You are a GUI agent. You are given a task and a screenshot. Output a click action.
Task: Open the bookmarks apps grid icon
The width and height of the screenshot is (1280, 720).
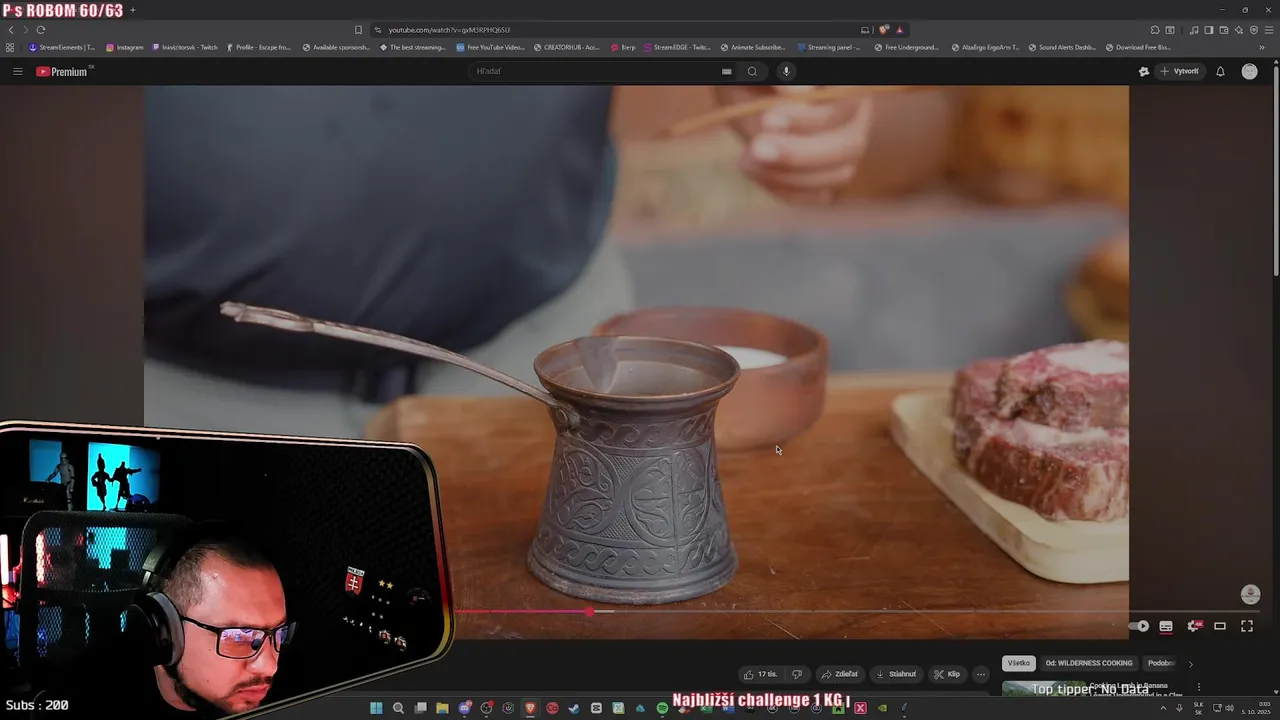click(10, 47)
